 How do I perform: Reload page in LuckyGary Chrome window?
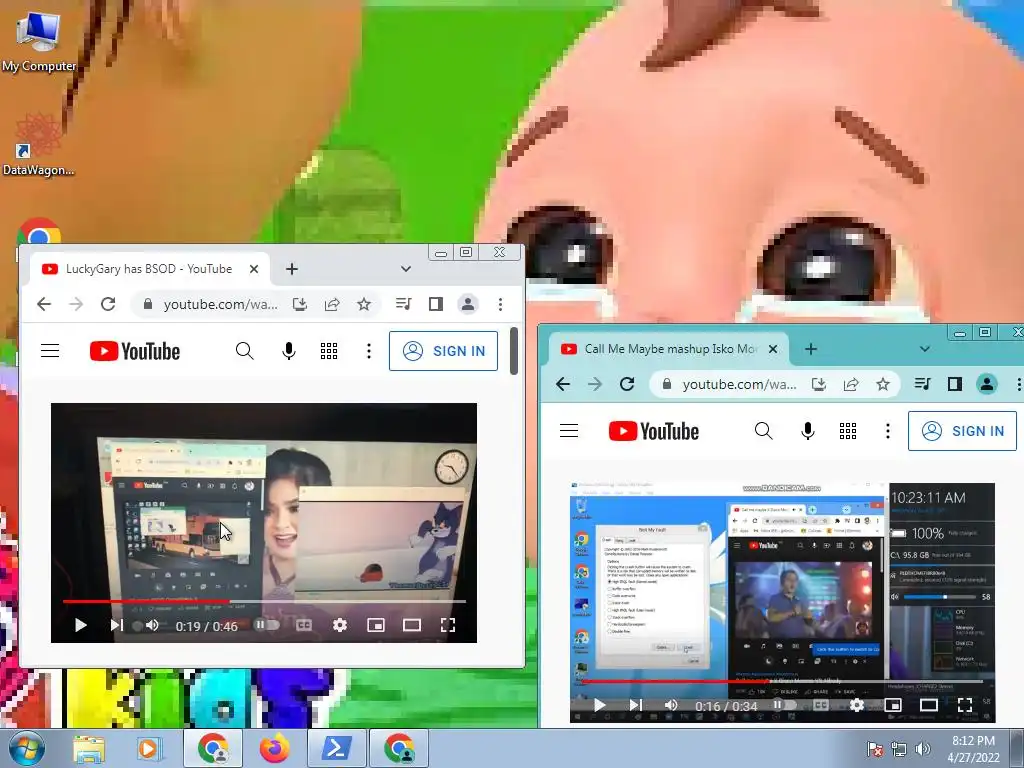pos(108,304)
